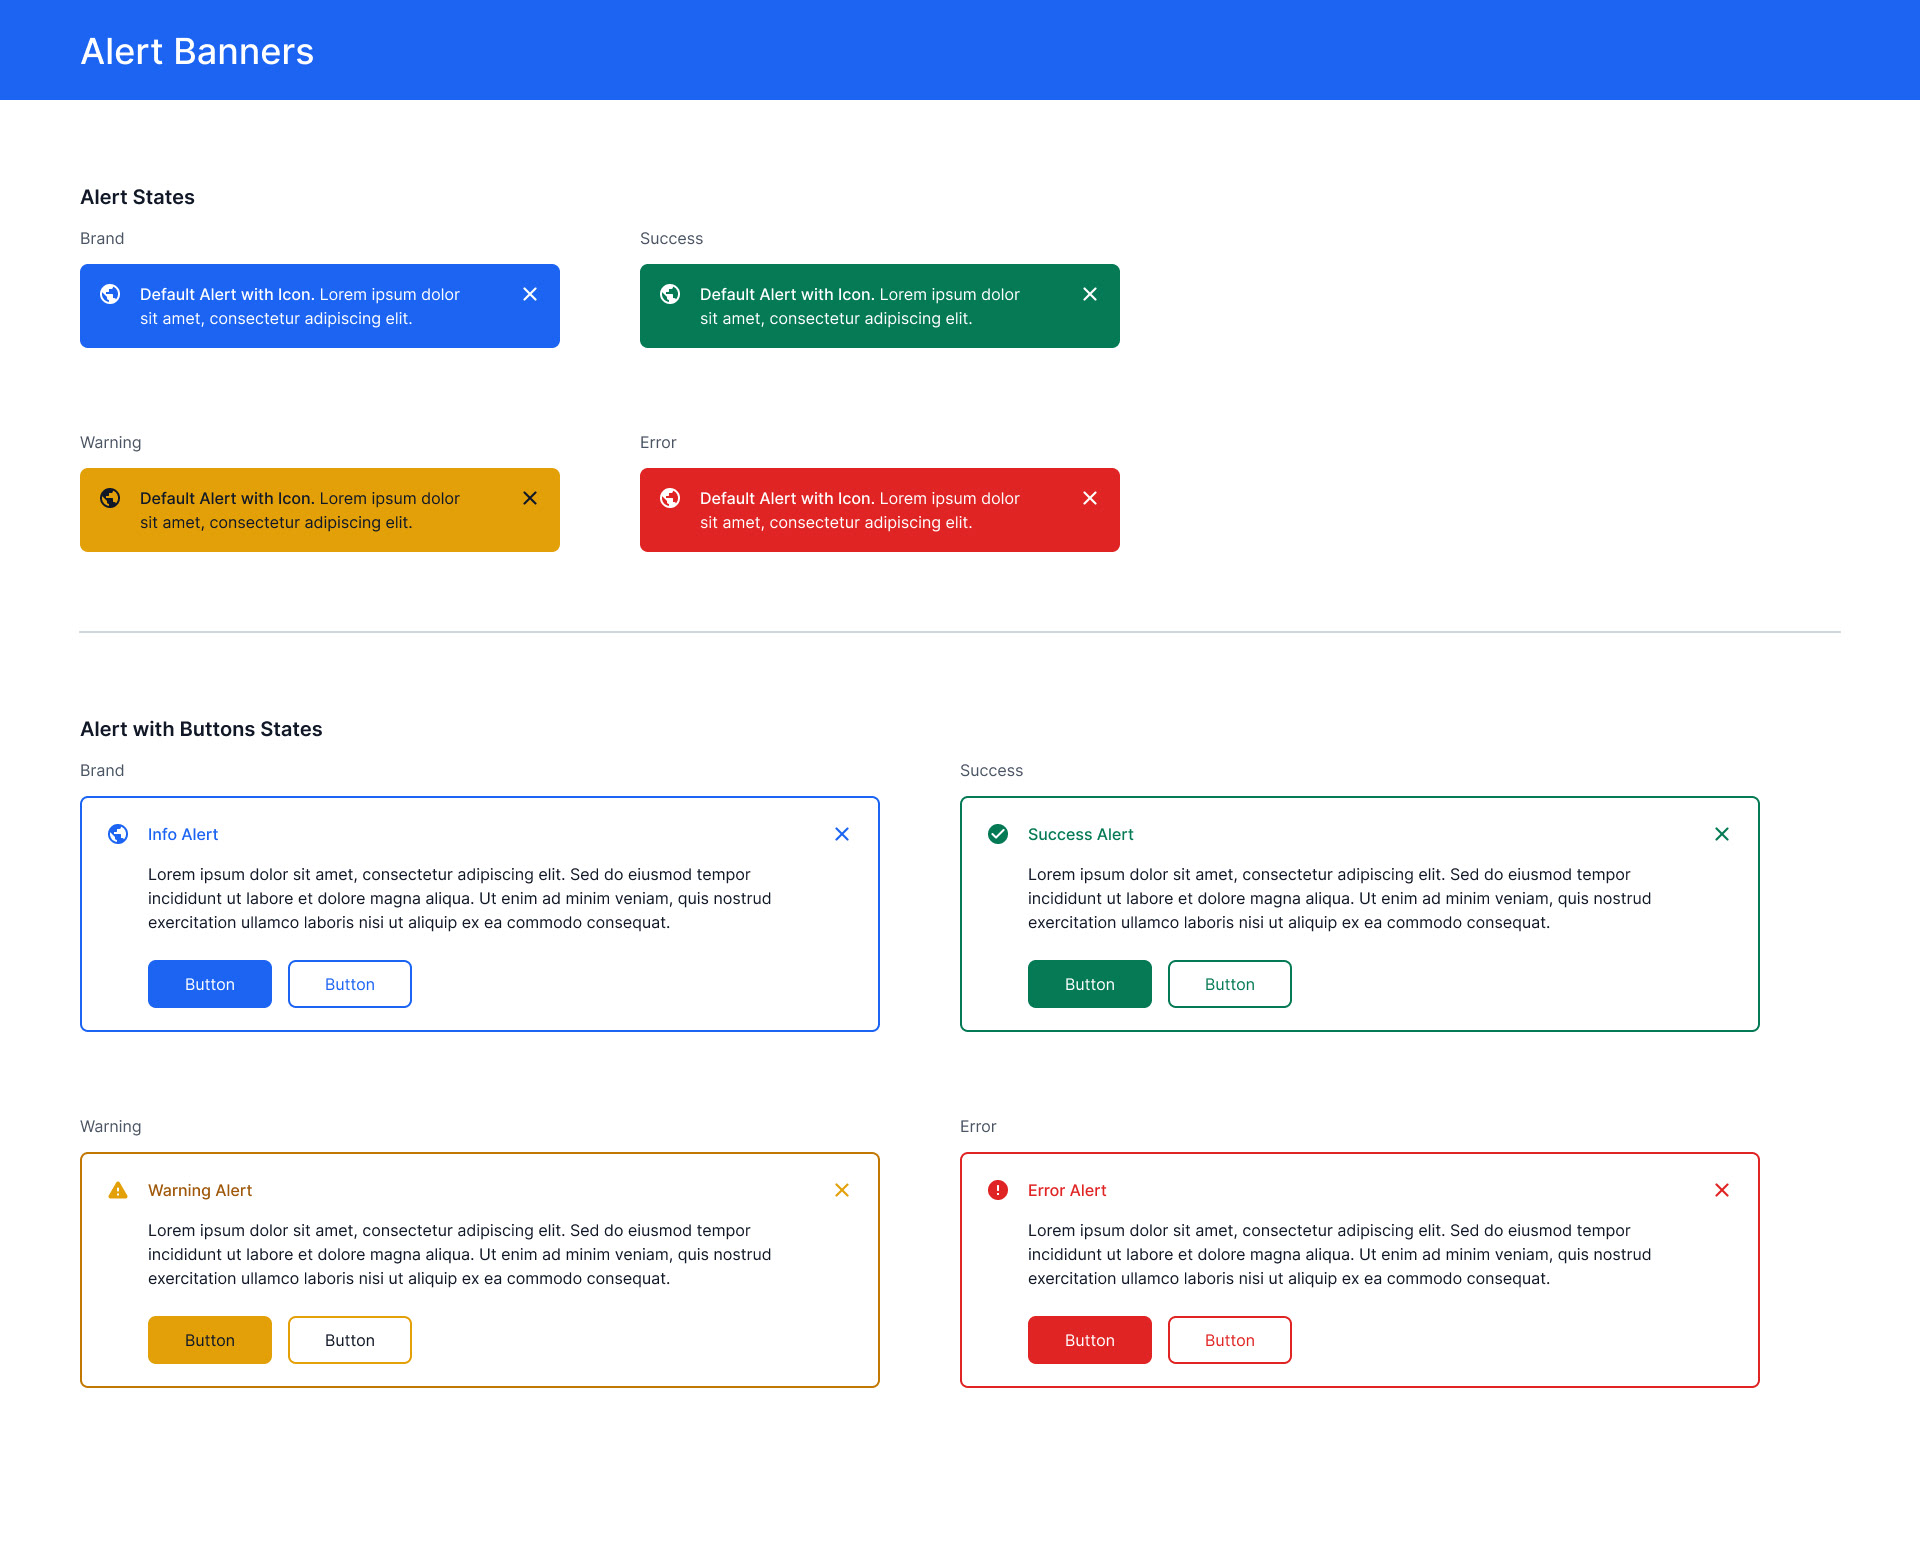Close the Info Alert card
This screenshot has height=1548, width=1920.
pyautogui.click(x=842, y=834)
